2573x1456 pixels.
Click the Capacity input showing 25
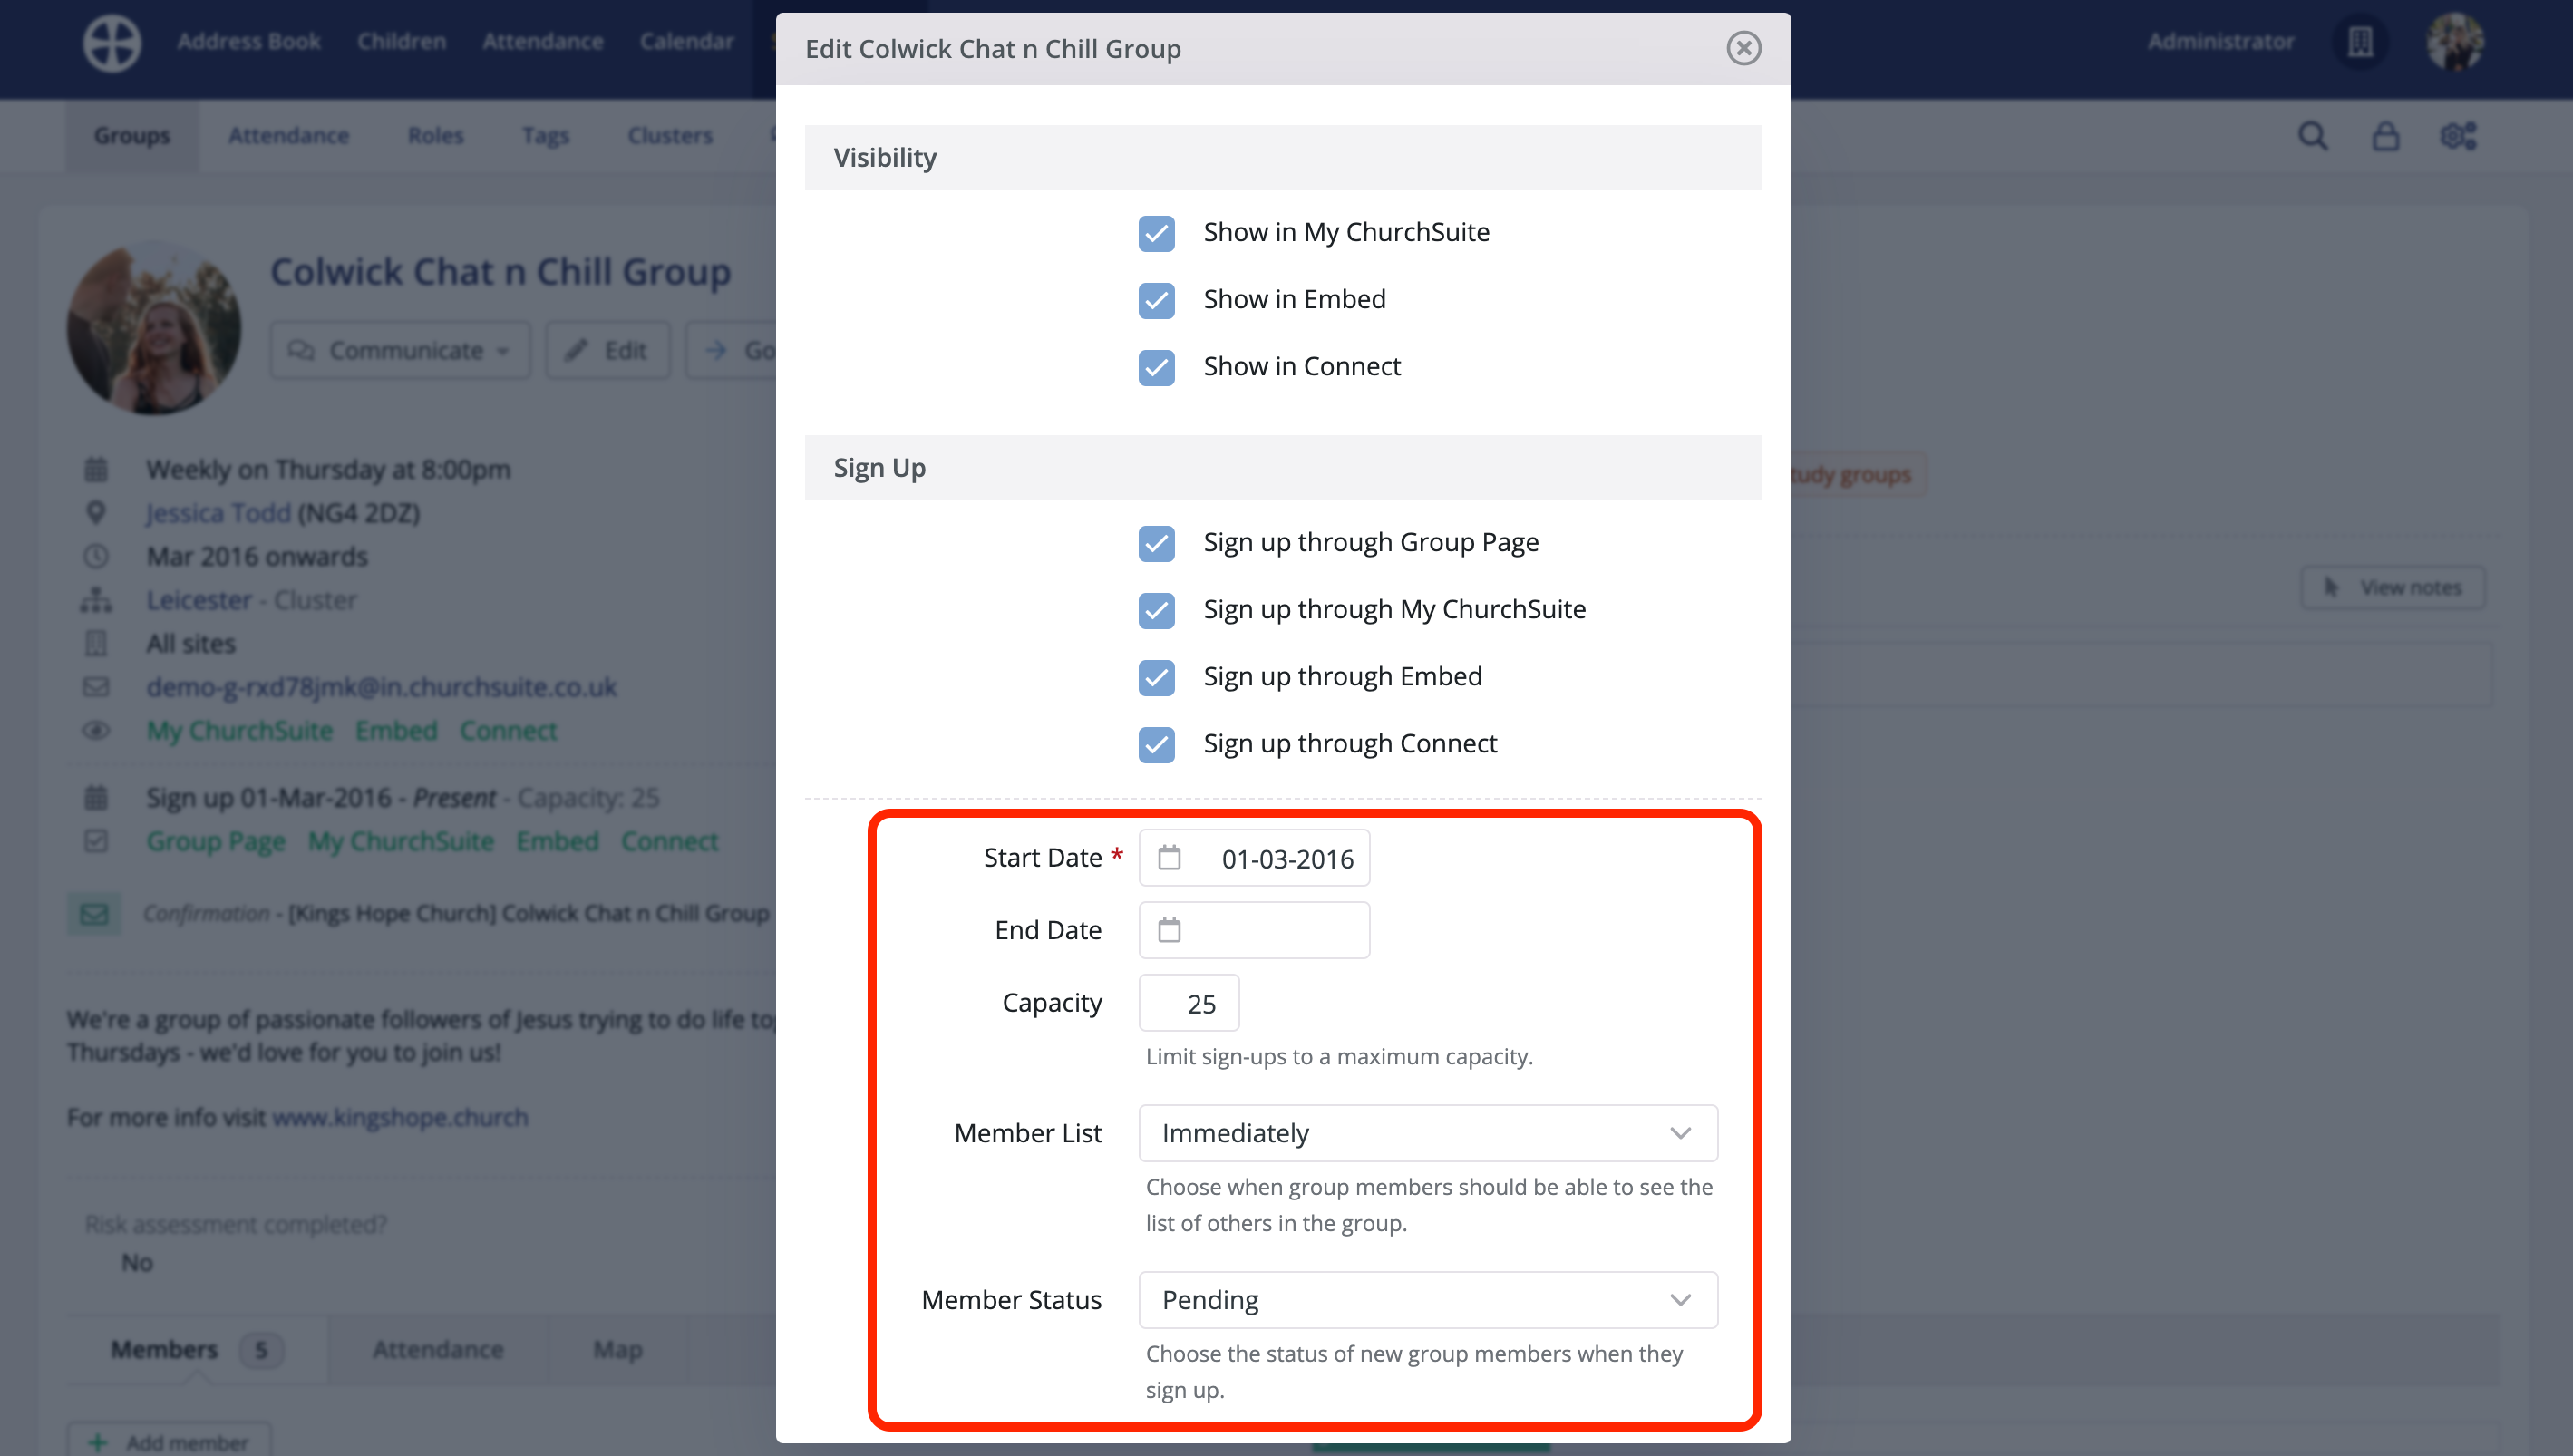1188,1002
